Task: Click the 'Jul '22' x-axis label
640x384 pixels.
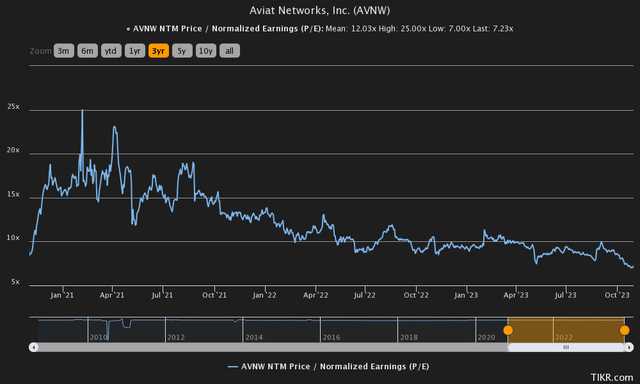Action: [364, 295]
